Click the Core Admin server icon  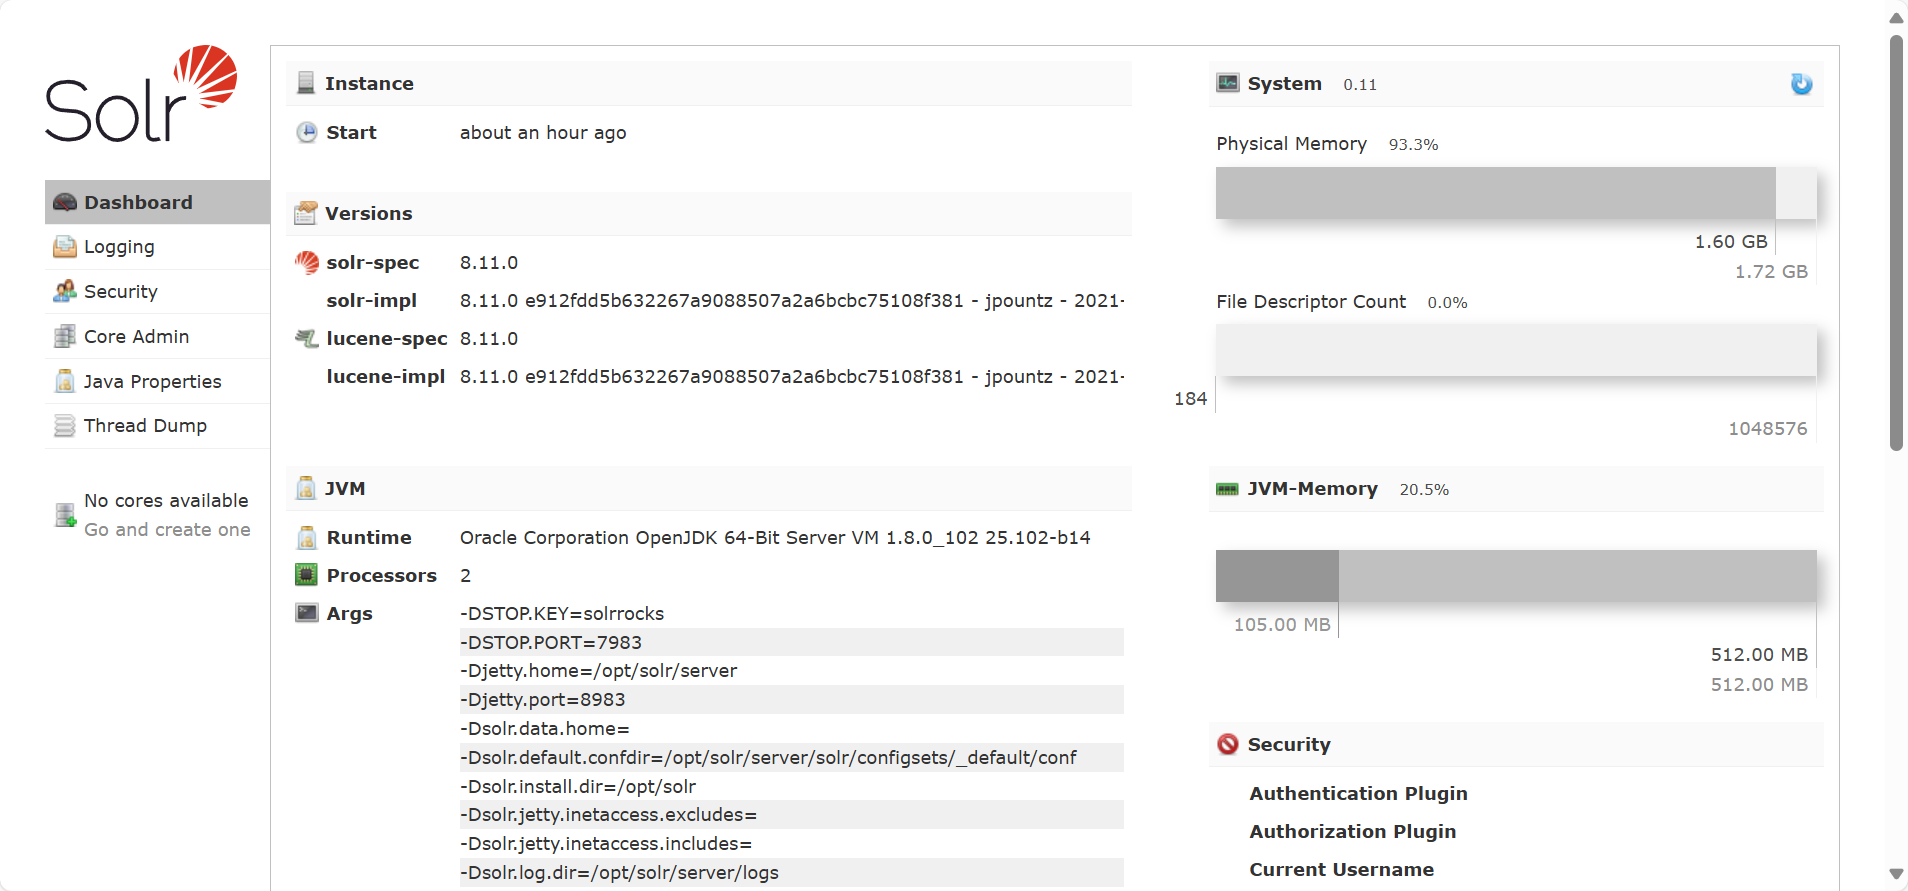coord(65,337)
